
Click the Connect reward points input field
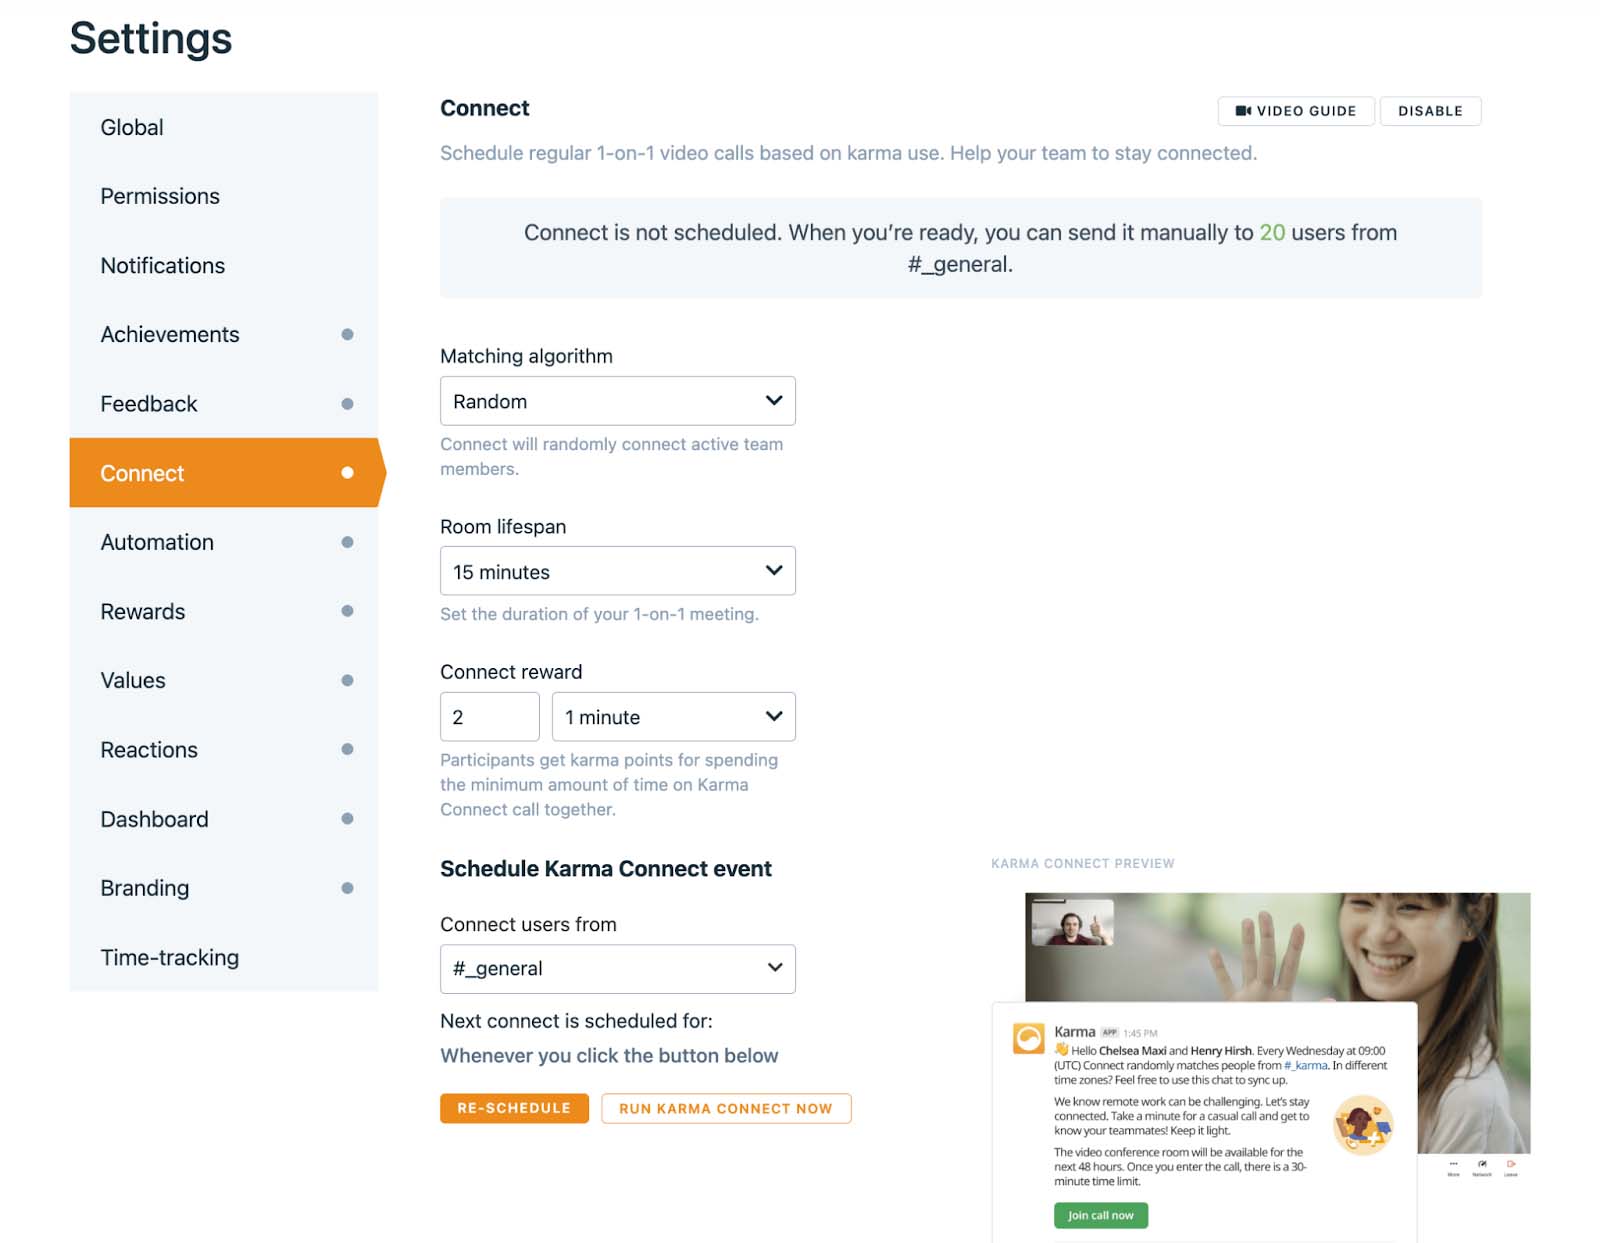coord(489,716)
